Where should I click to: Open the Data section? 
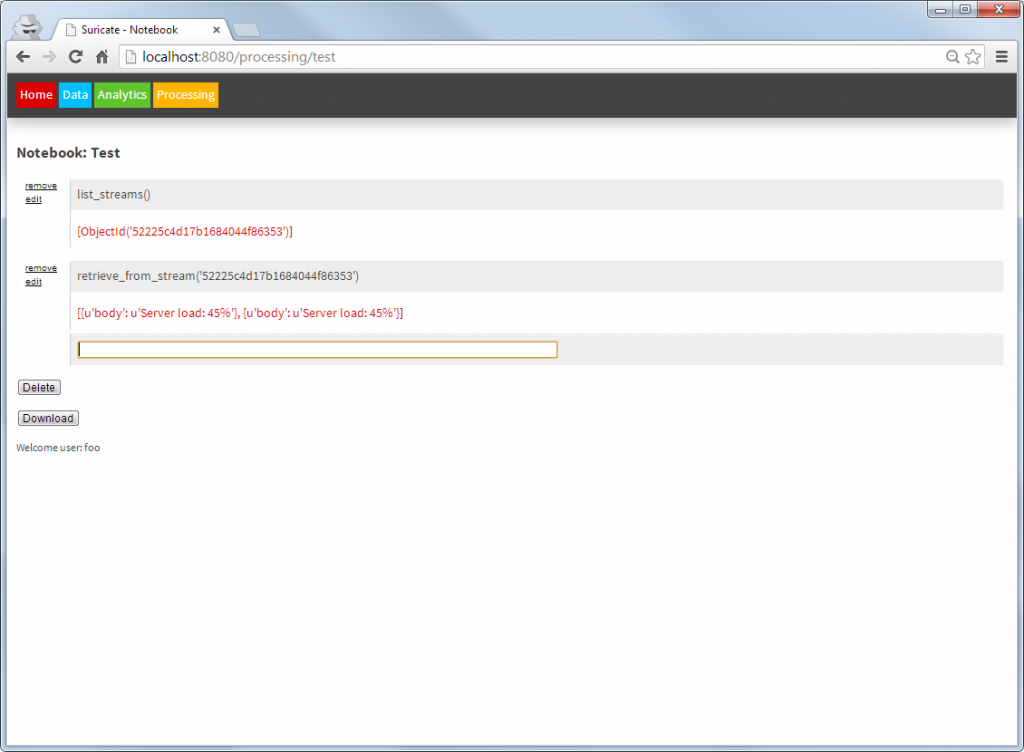pyautogui.click(x=75, y=95)
